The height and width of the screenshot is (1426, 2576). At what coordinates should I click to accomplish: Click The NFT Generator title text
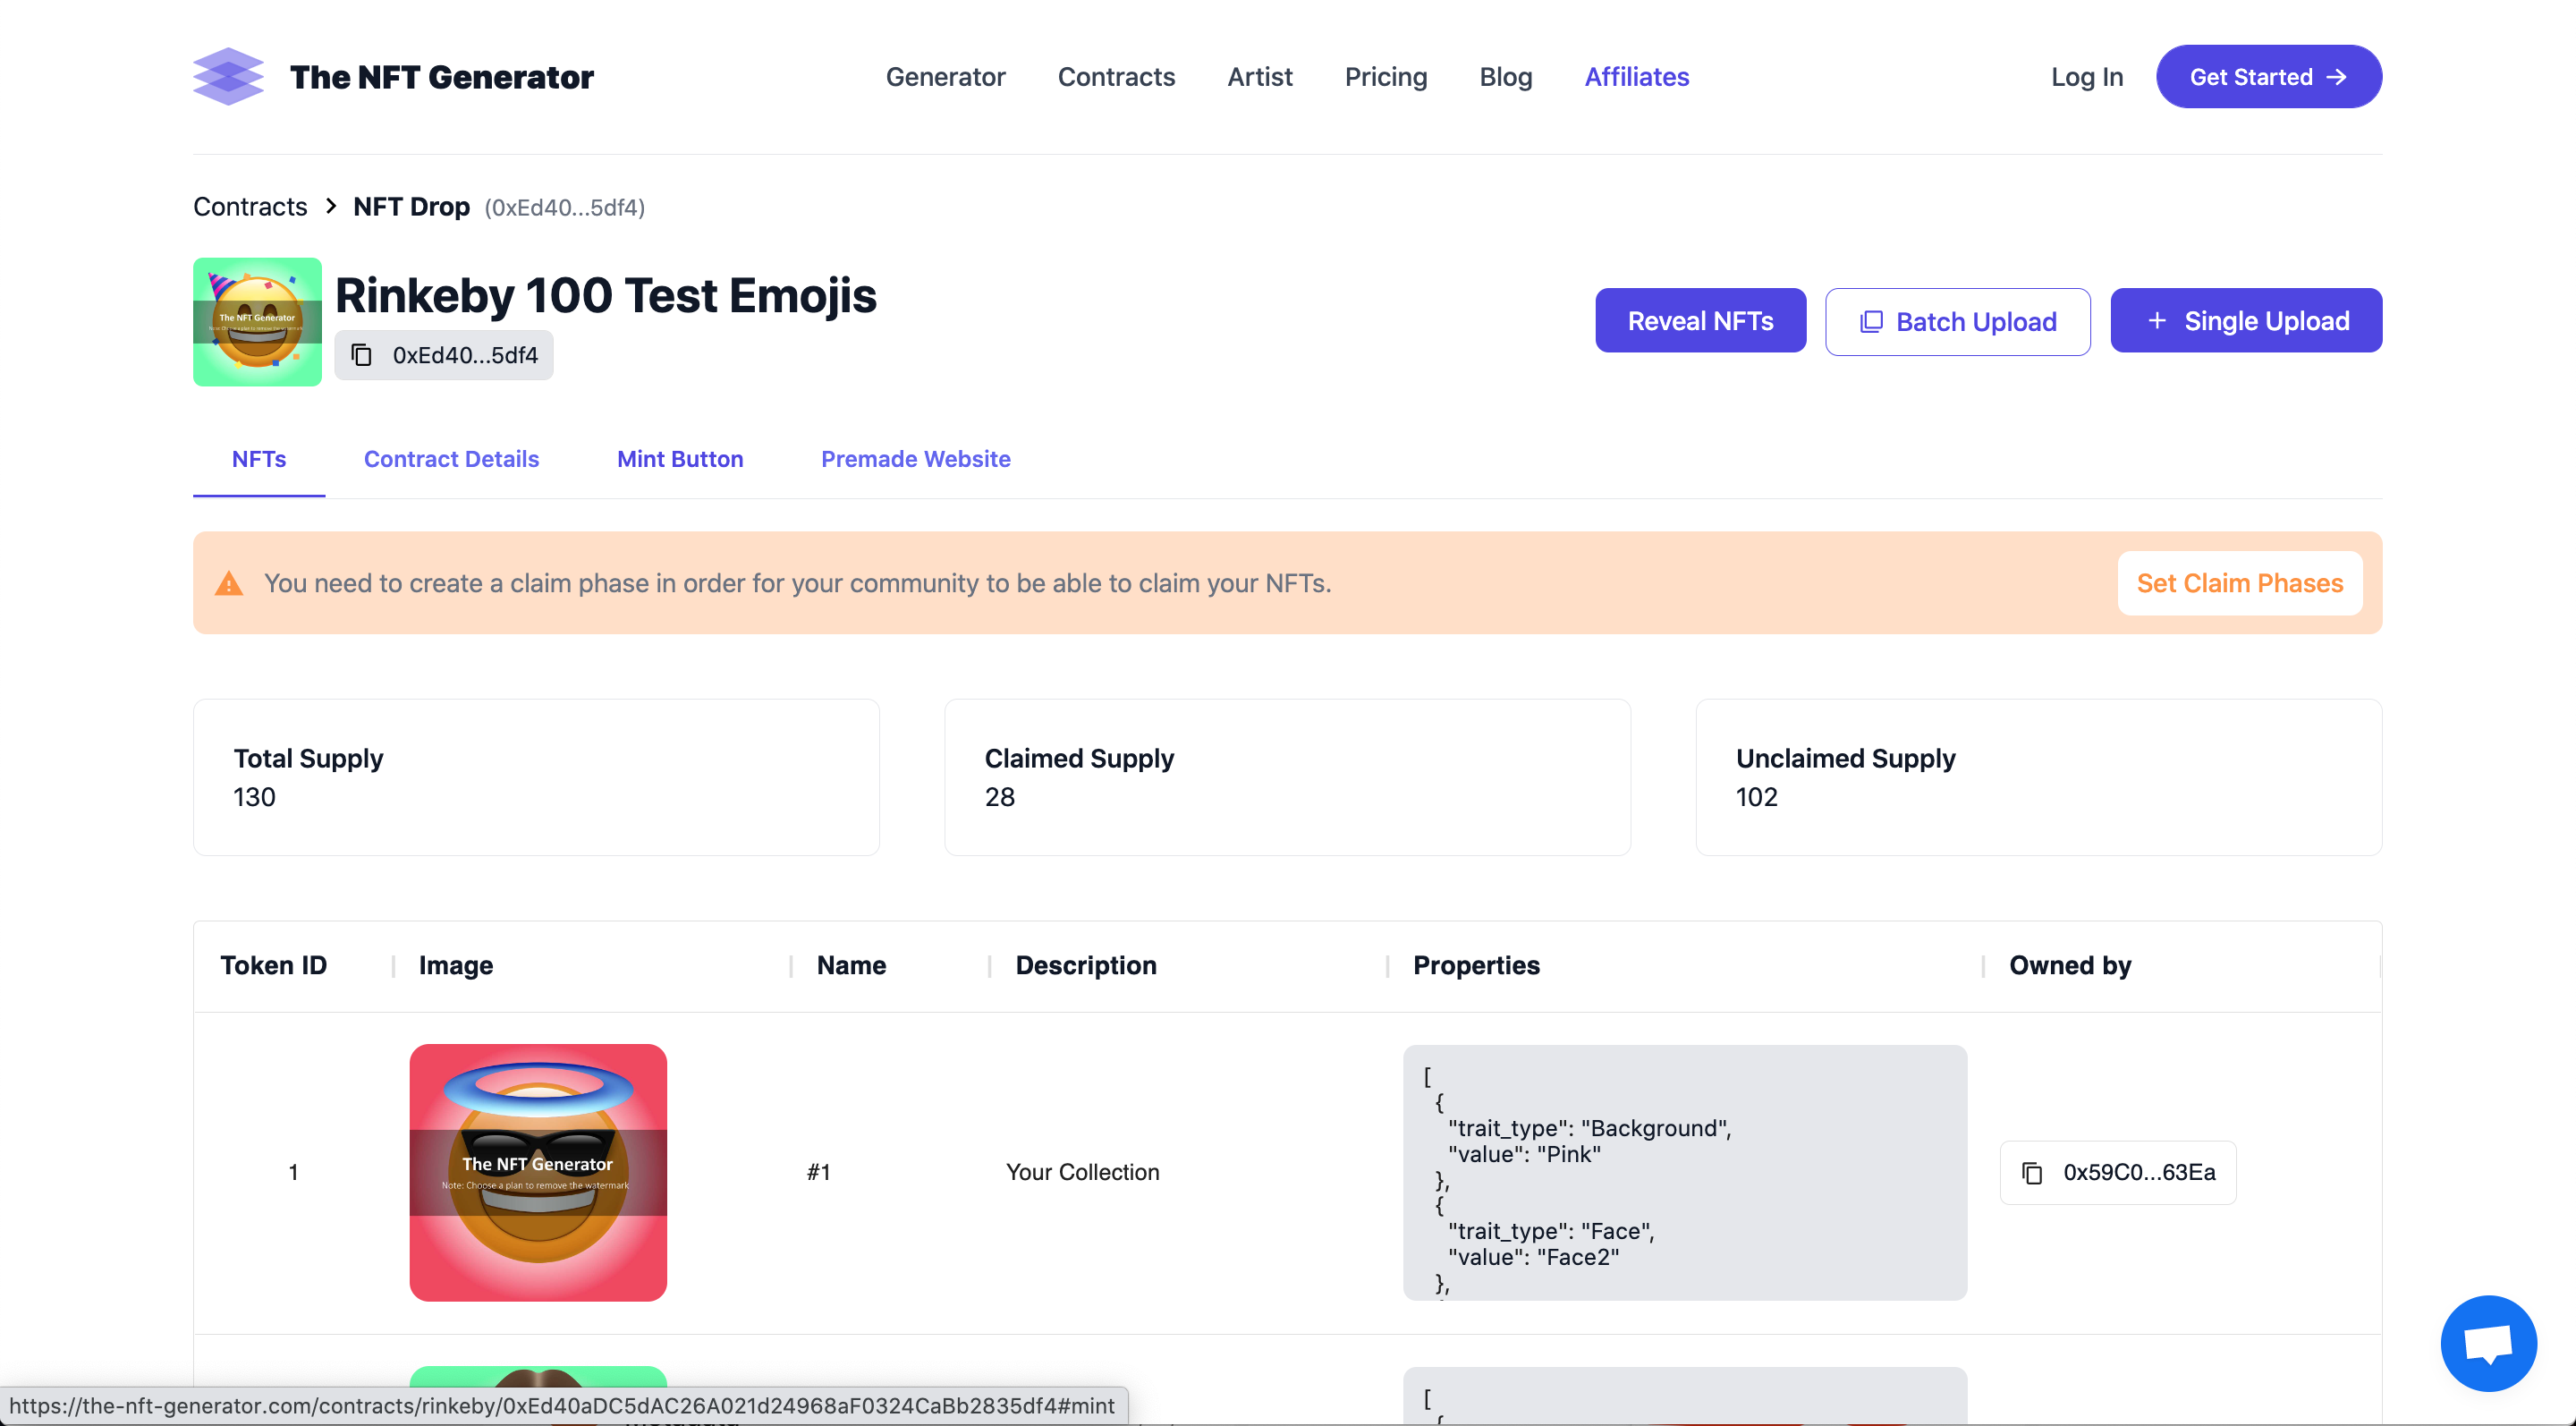441,77
